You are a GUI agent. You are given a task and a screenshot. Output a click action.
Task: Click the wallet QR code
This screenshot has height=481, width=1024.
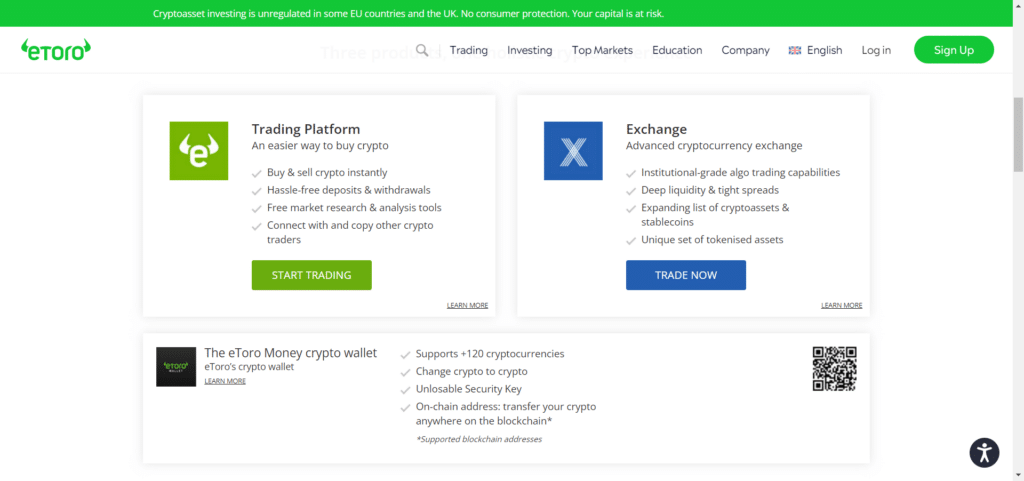(835, 369)
